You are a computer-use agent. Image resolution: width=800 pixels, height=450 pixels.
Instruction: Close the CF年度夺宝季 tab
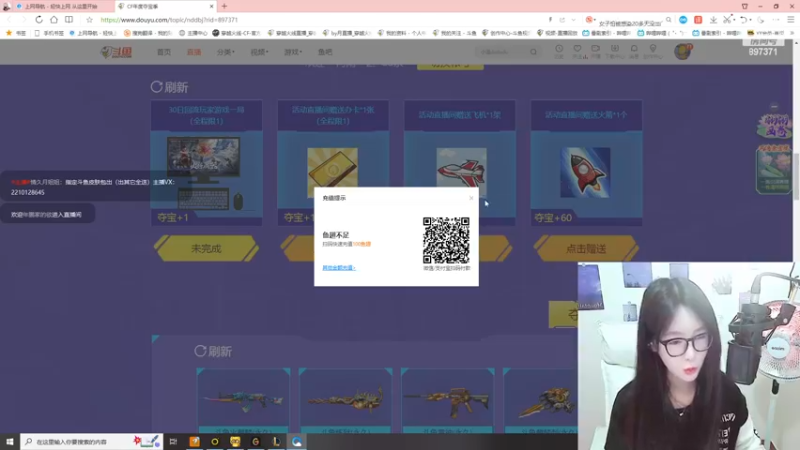coord(212,6)
